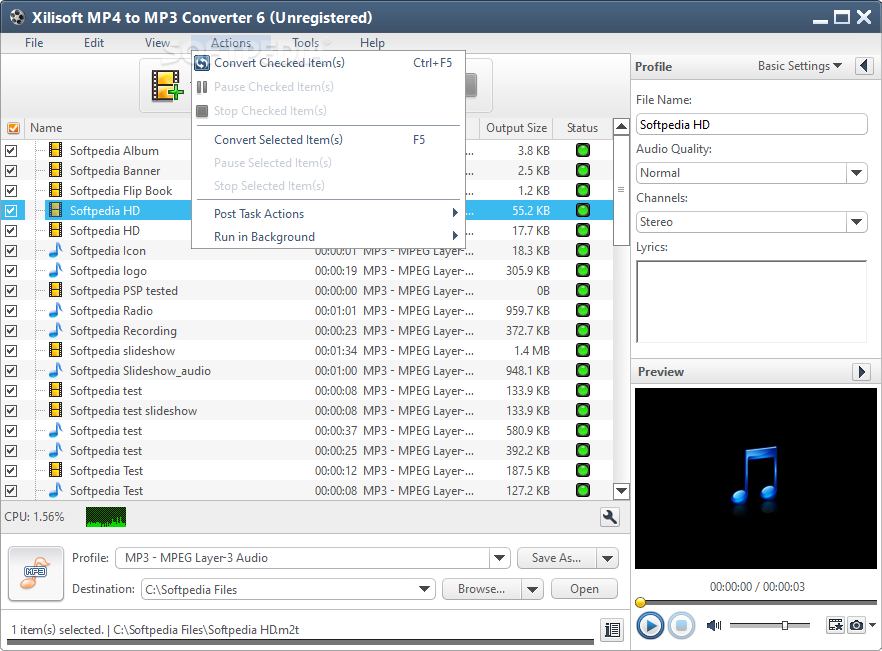Image resolution: width=882 pixels, height=651 pixels.
Task: Uncheck the highlighted Softpedia HD checkbox
Action: (x=11, y=211)
